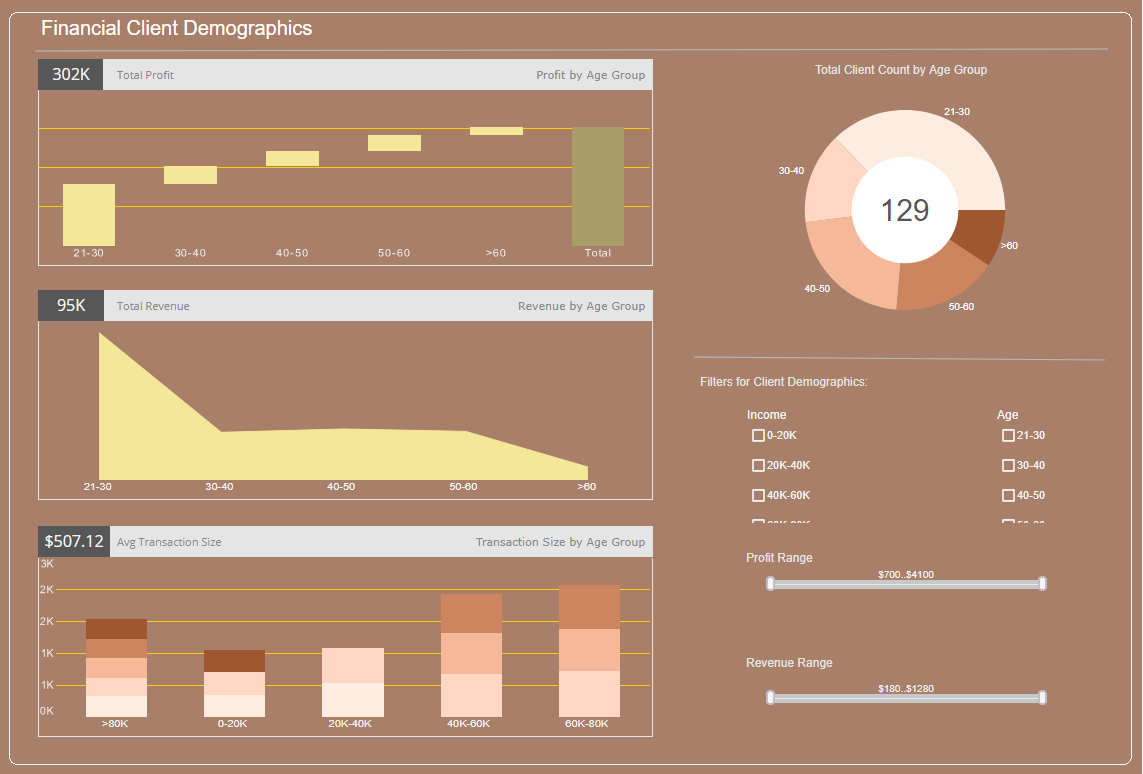Screen dimensions: 1143x774
Task: Click the 50-60 bar in Profit by Age Group
Action: click(x=394, y=142)
